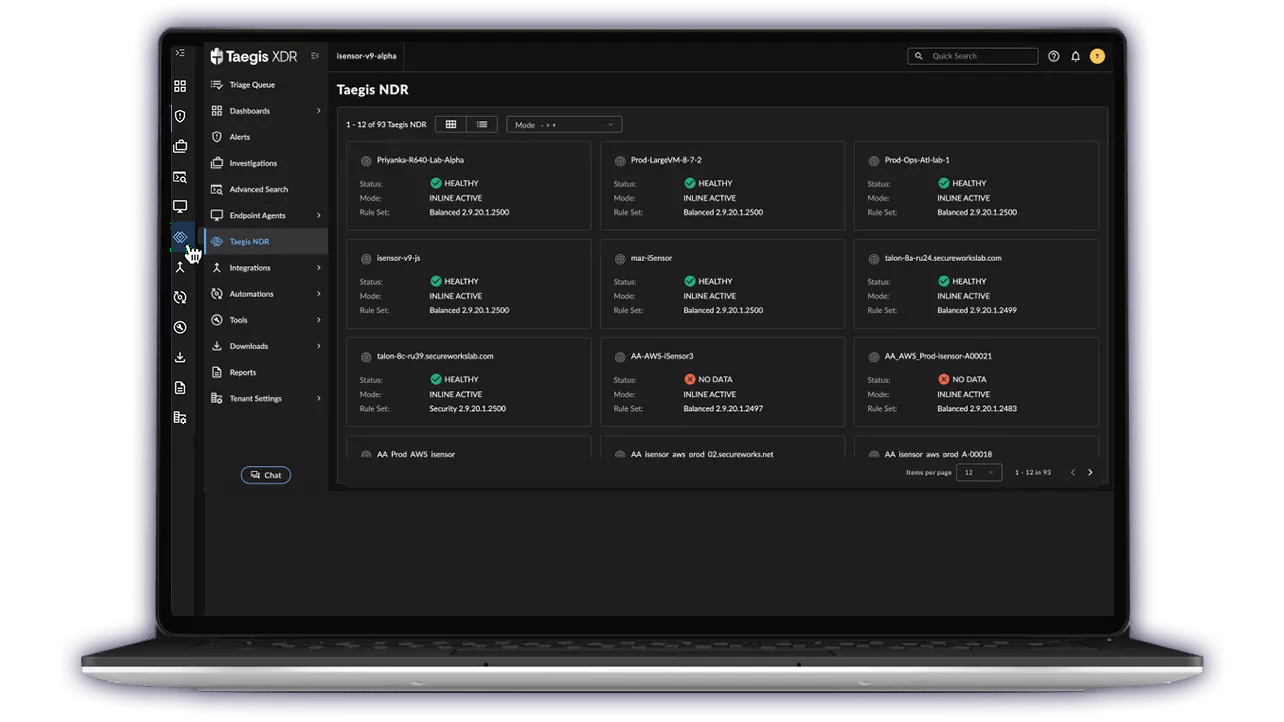Switch to grid view
1284x722 pixels.
click(451, 124)
